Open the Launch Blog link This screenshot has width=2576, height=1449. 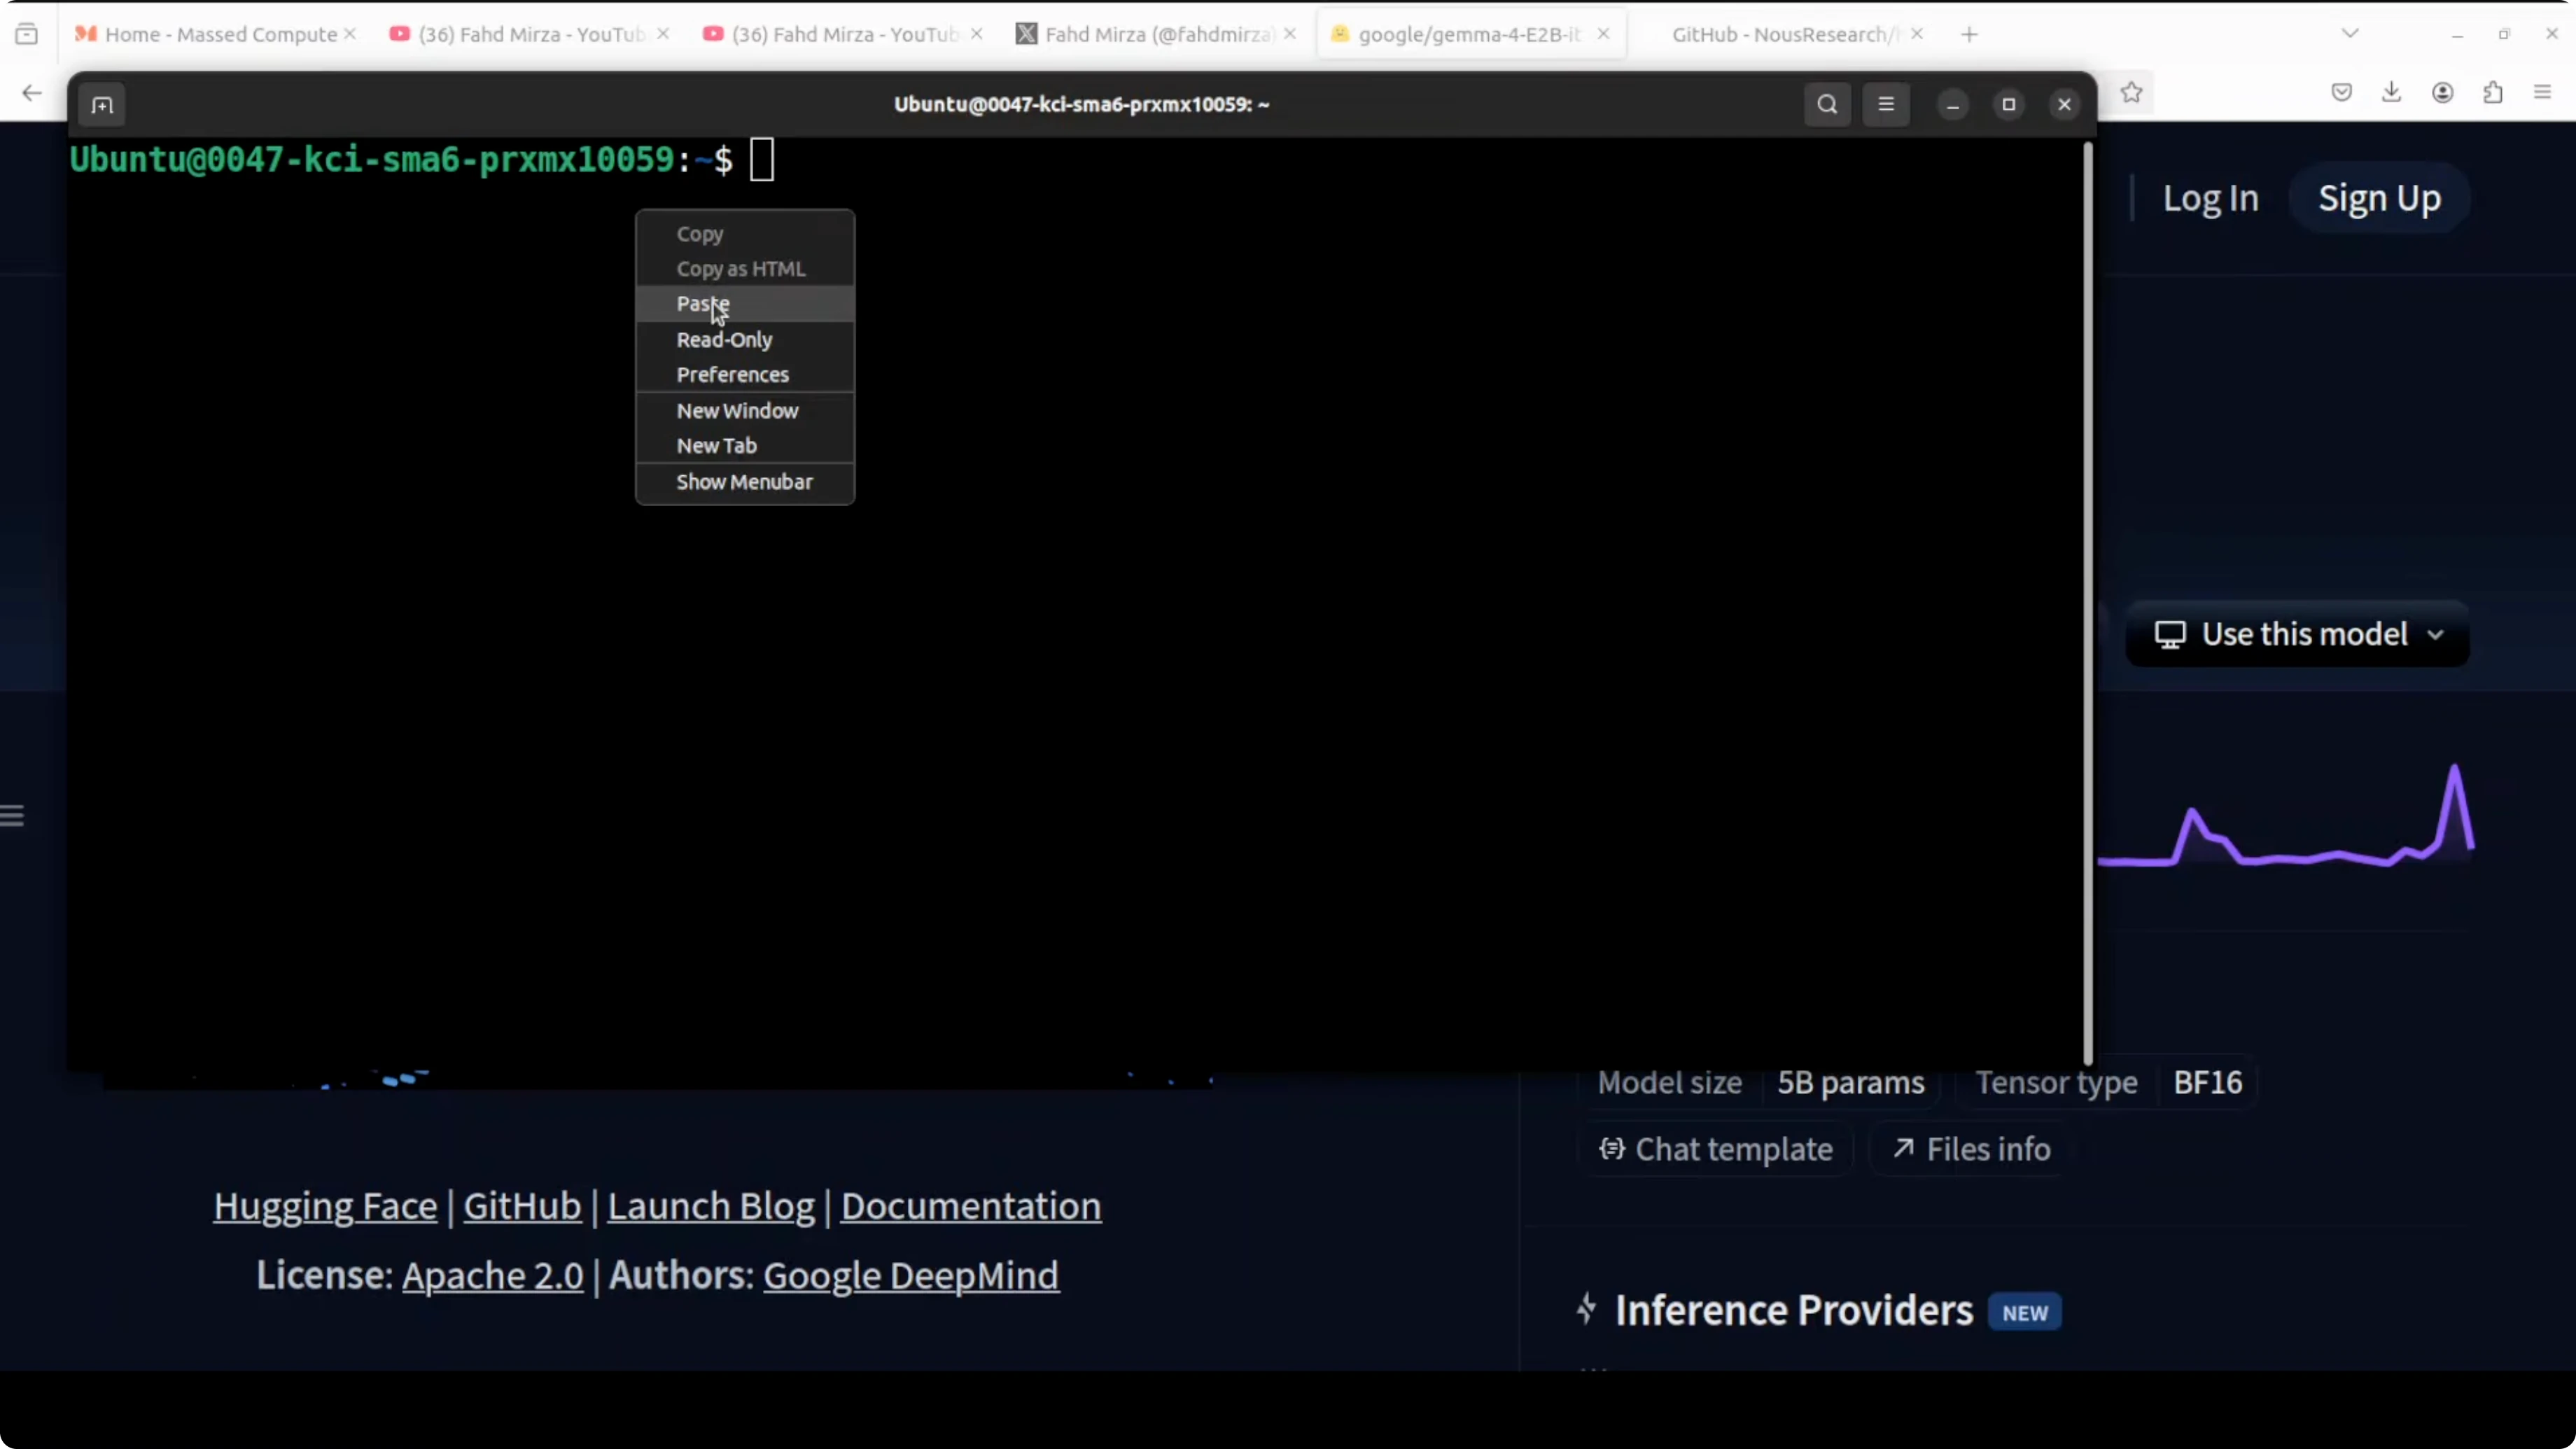710,1206
